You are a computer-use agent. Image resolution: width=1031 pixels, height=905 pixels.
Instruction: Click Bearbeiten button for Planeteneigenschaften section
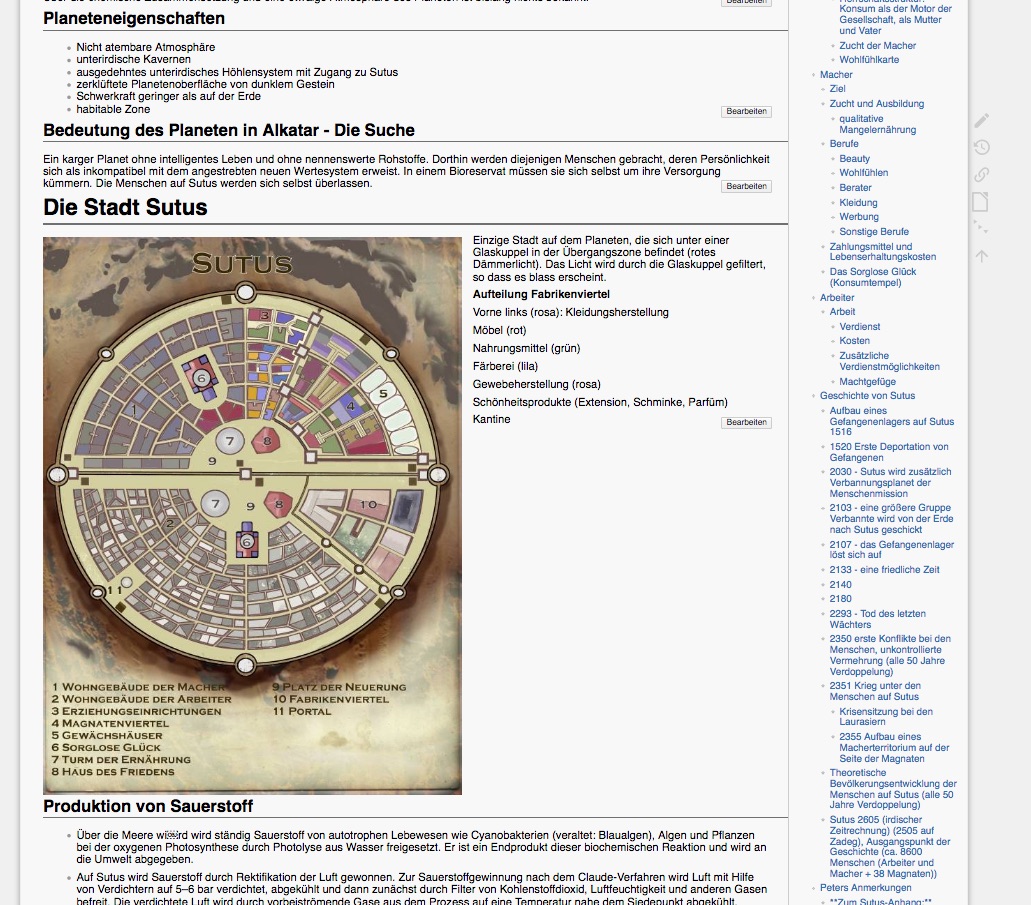[x=746, y=111]
